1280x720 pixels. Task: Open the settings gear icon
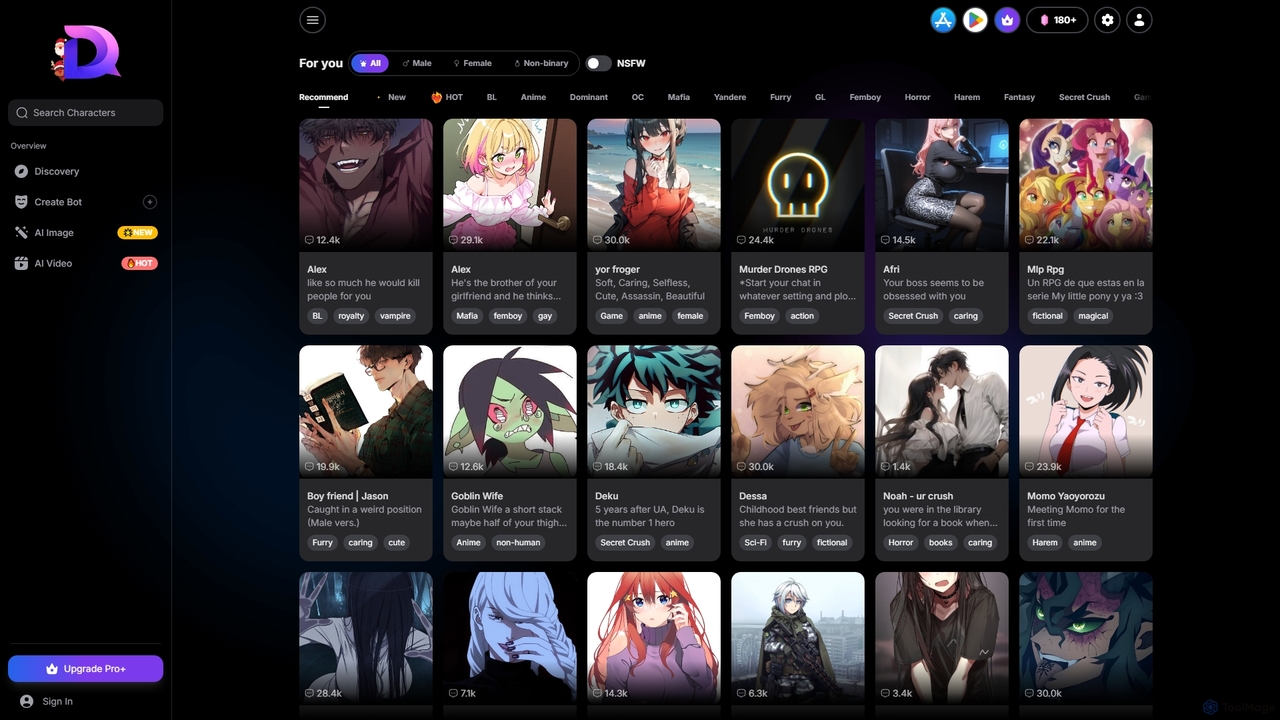tap(1107, 19)
